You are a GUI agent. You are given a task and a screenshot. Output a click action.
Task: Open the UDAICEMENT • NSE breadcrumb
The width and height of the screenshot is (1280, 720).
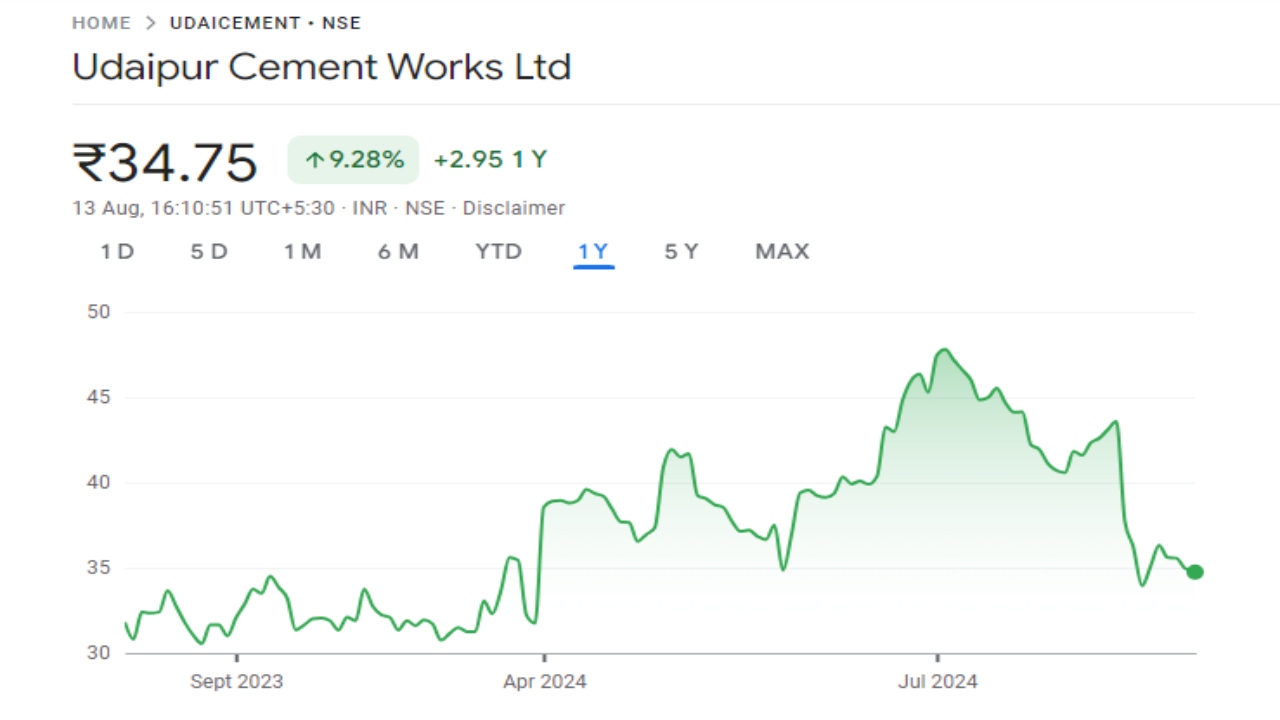[265, 22]
